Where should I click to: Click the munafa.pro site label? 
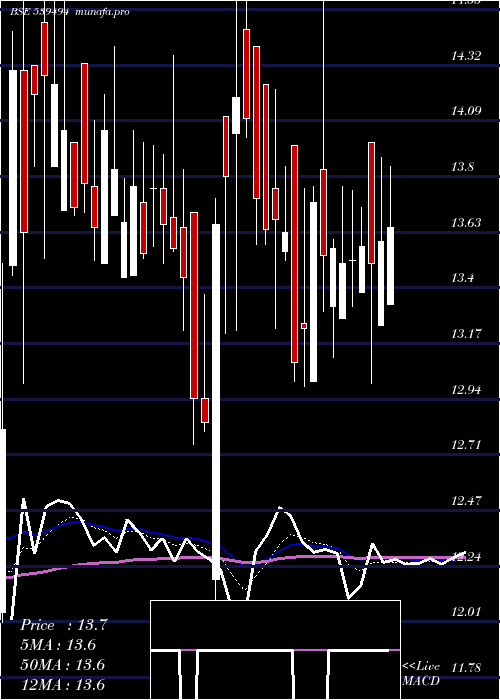103,12
